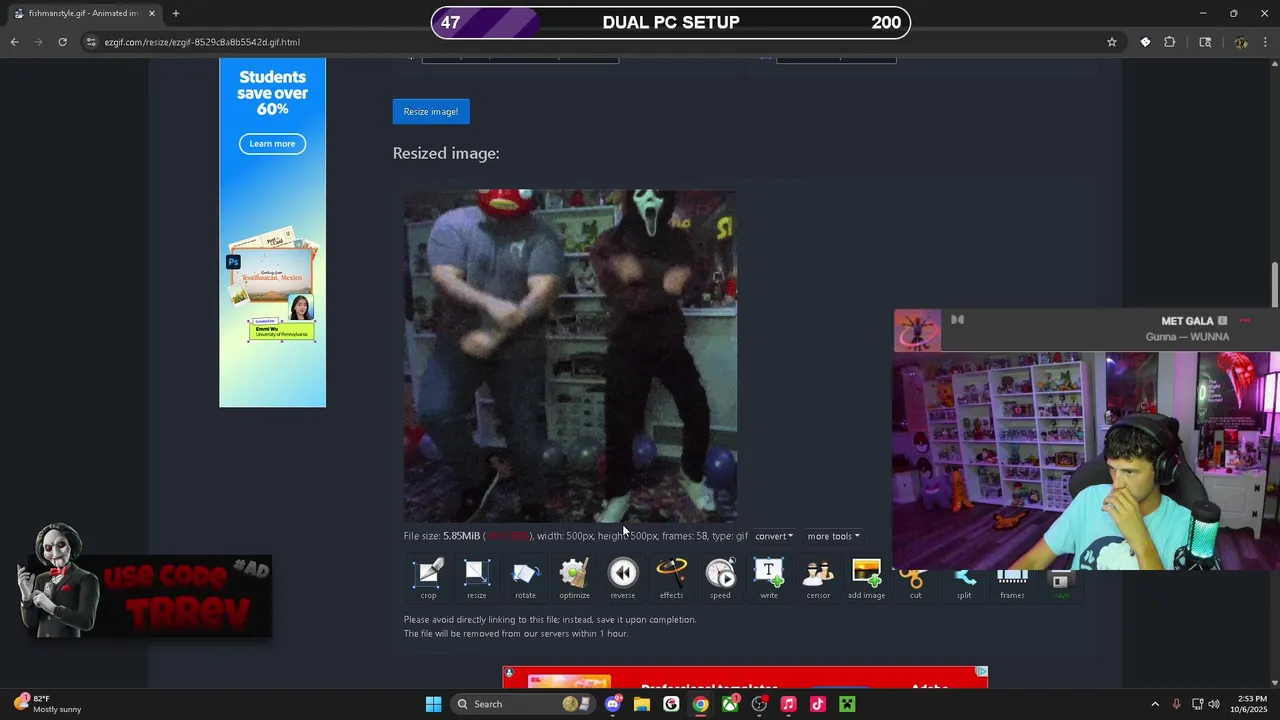Click the reverse GIF tool
Viewport: 1280px width, 720px height.
coord(623,579)
